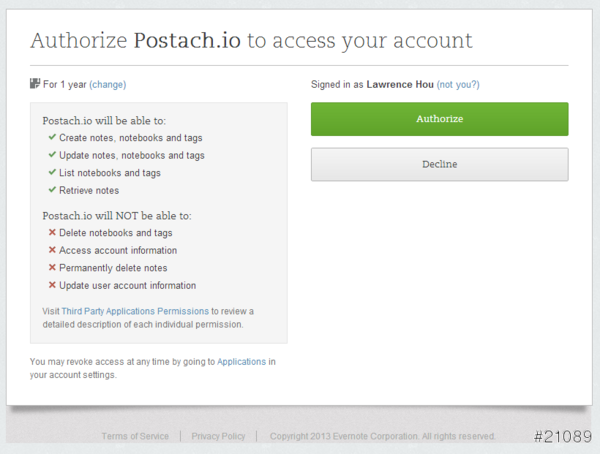Click red X beside Update user account information
The width and height of the screenshot is (600, 454).
pyautogui.click(x=52, y=285)
